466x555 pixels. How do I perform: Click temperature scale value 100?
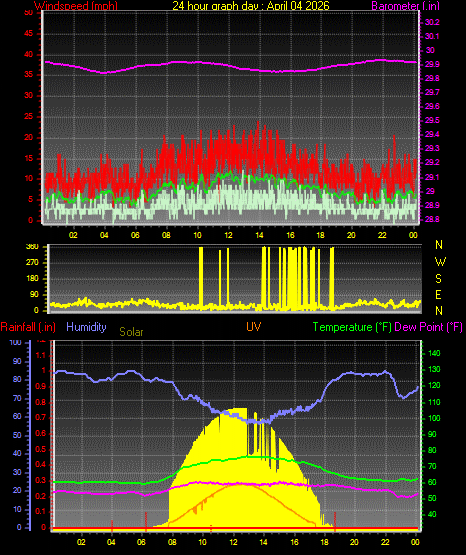tap(434, 418)
